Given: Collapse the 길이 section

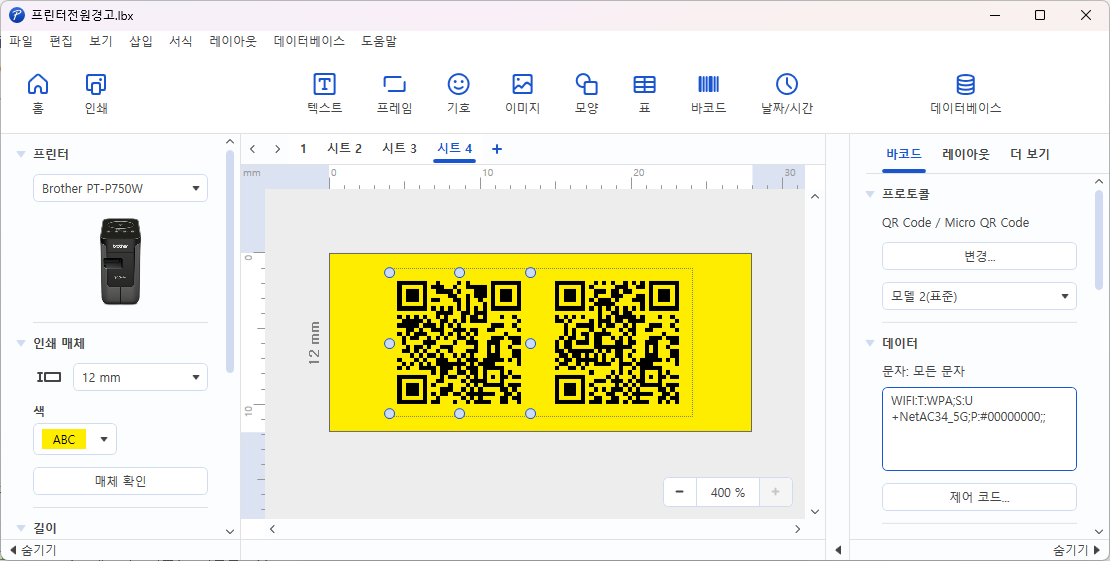Looking at the screenshot, I should [21, 528].
